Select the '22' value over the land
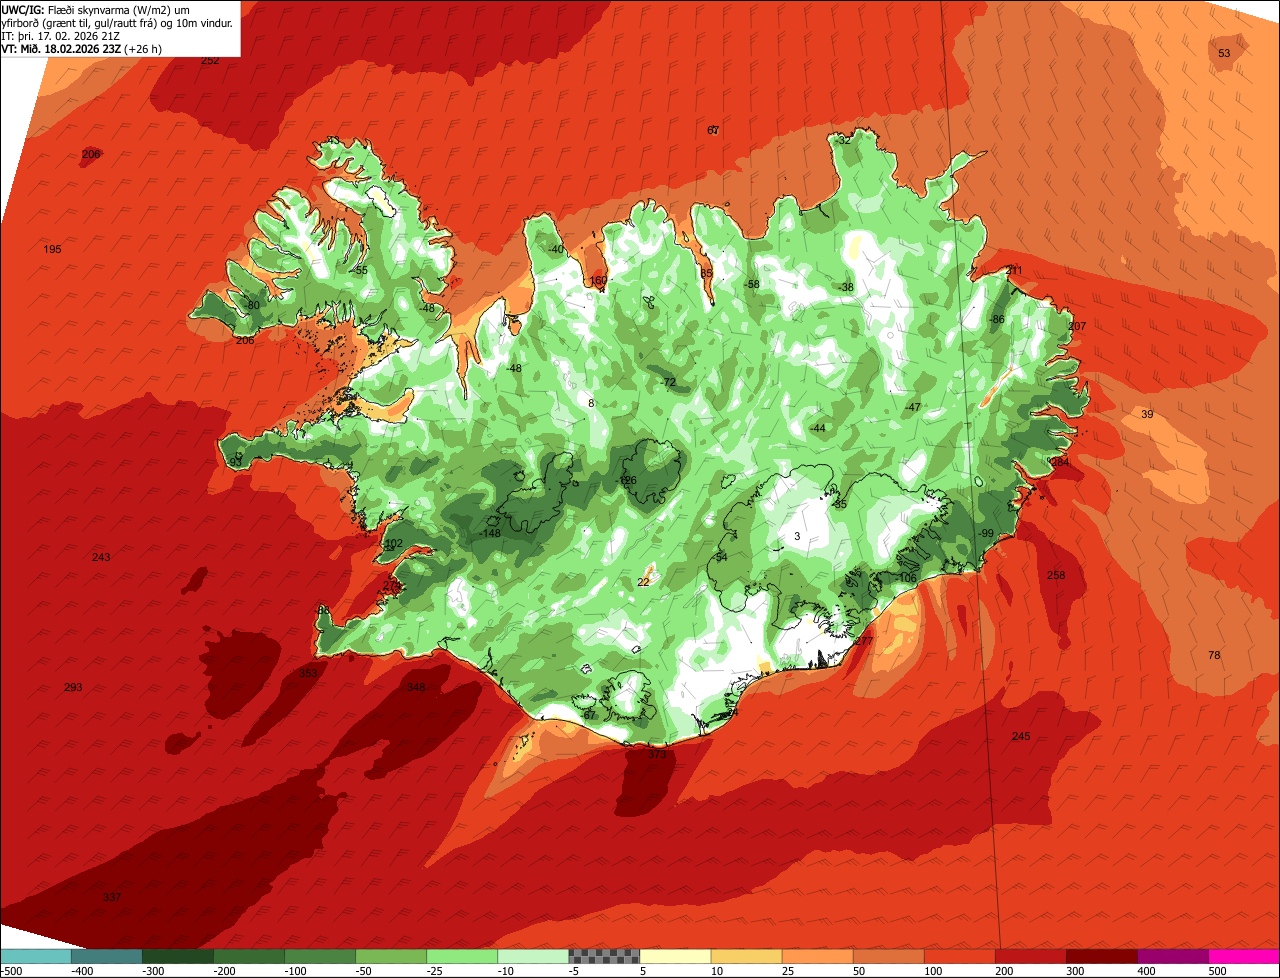1280x978 pixels. [643, 581]
